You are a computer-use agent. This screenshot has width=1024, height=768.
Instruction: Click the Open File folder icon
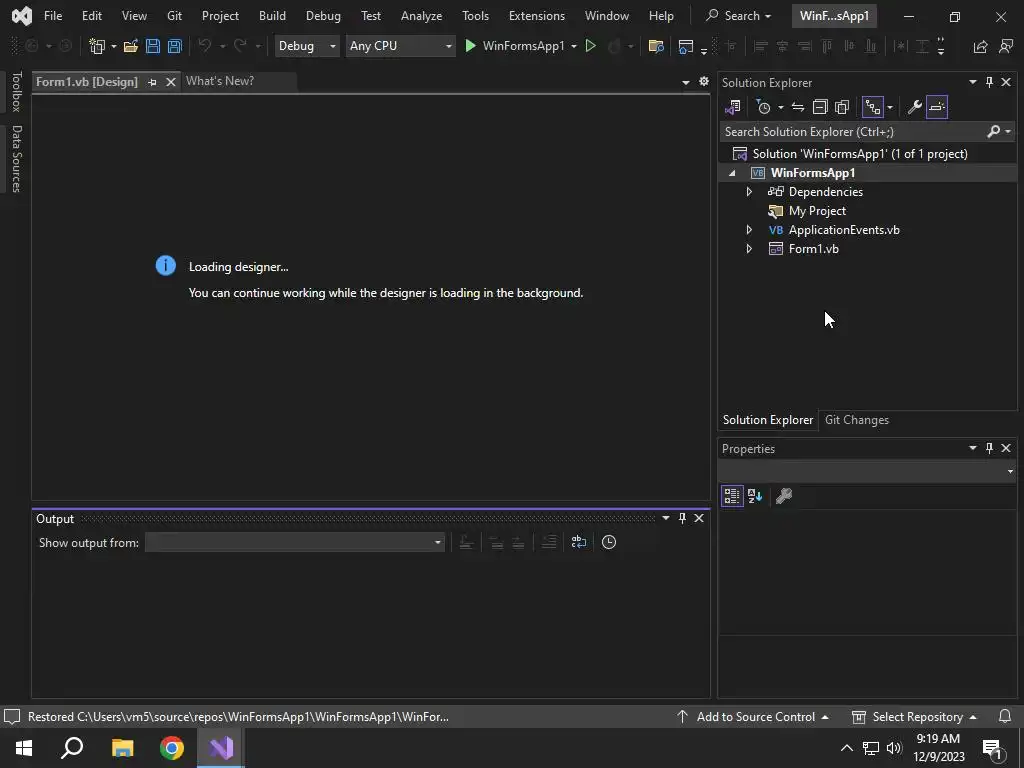tap(131, 46)
